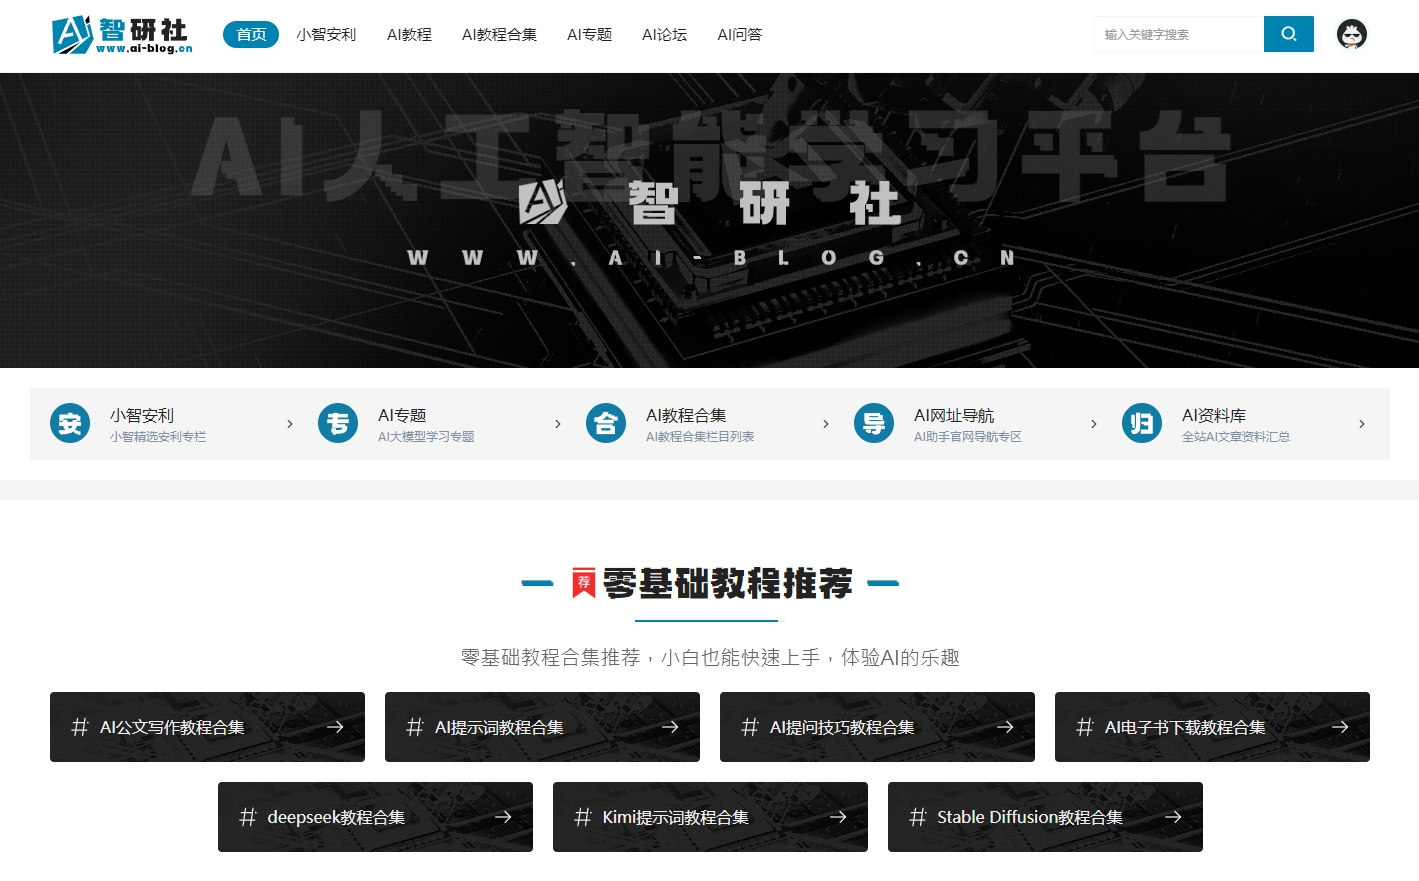Image resolution: width=1419 pixels, height=881 pixels.
Task: Click the round 导 icon for AI网址导航
Action: click(874, 424)
